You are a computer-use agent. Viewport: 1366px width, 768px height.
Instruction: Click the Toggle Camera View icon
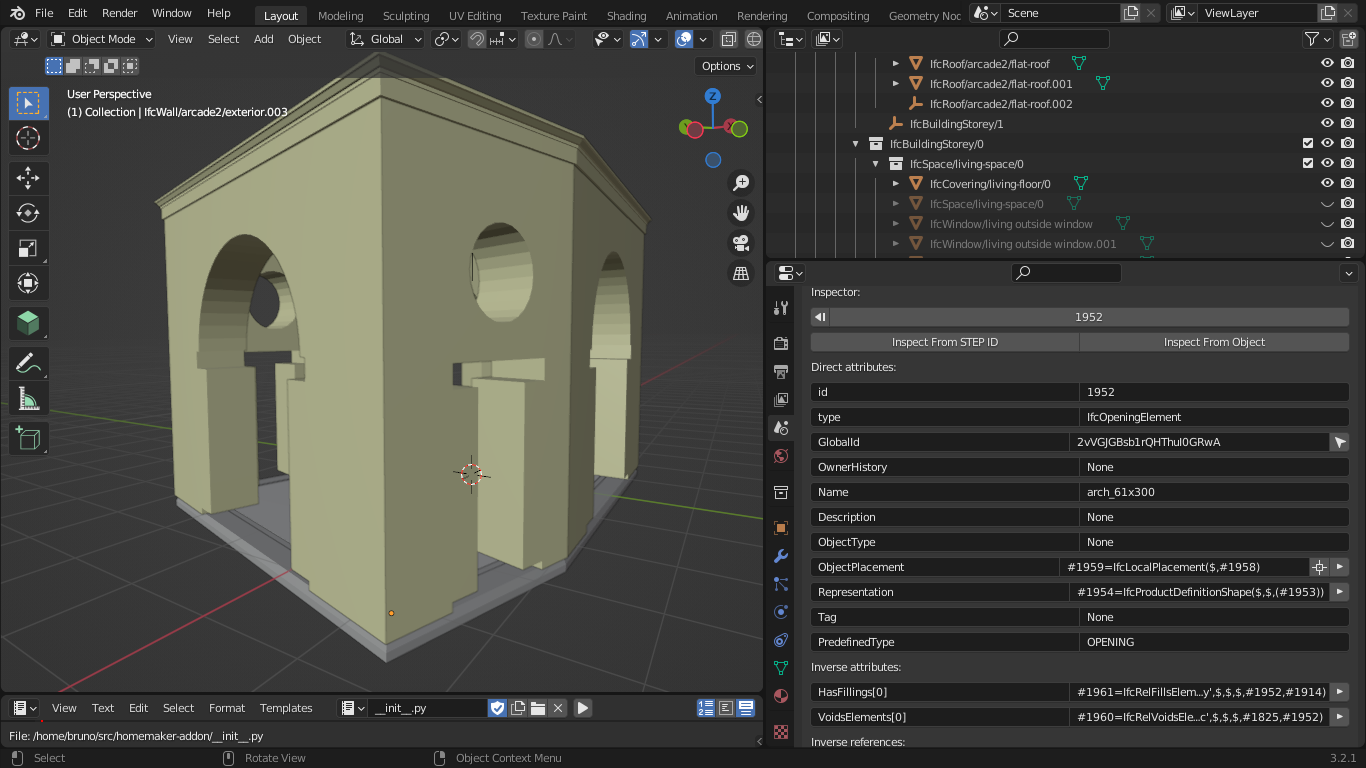click(741, 243)
